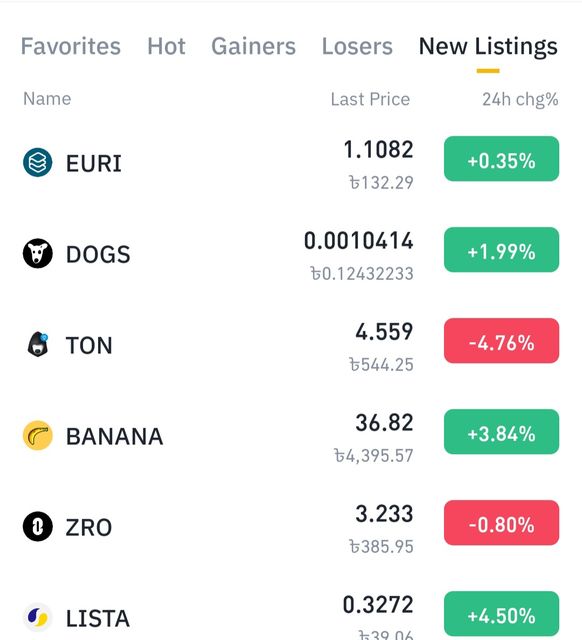The height and width of the screenshot is (640, 582).
Task: Select the LISTA coin icon
Action: point(38,618)
